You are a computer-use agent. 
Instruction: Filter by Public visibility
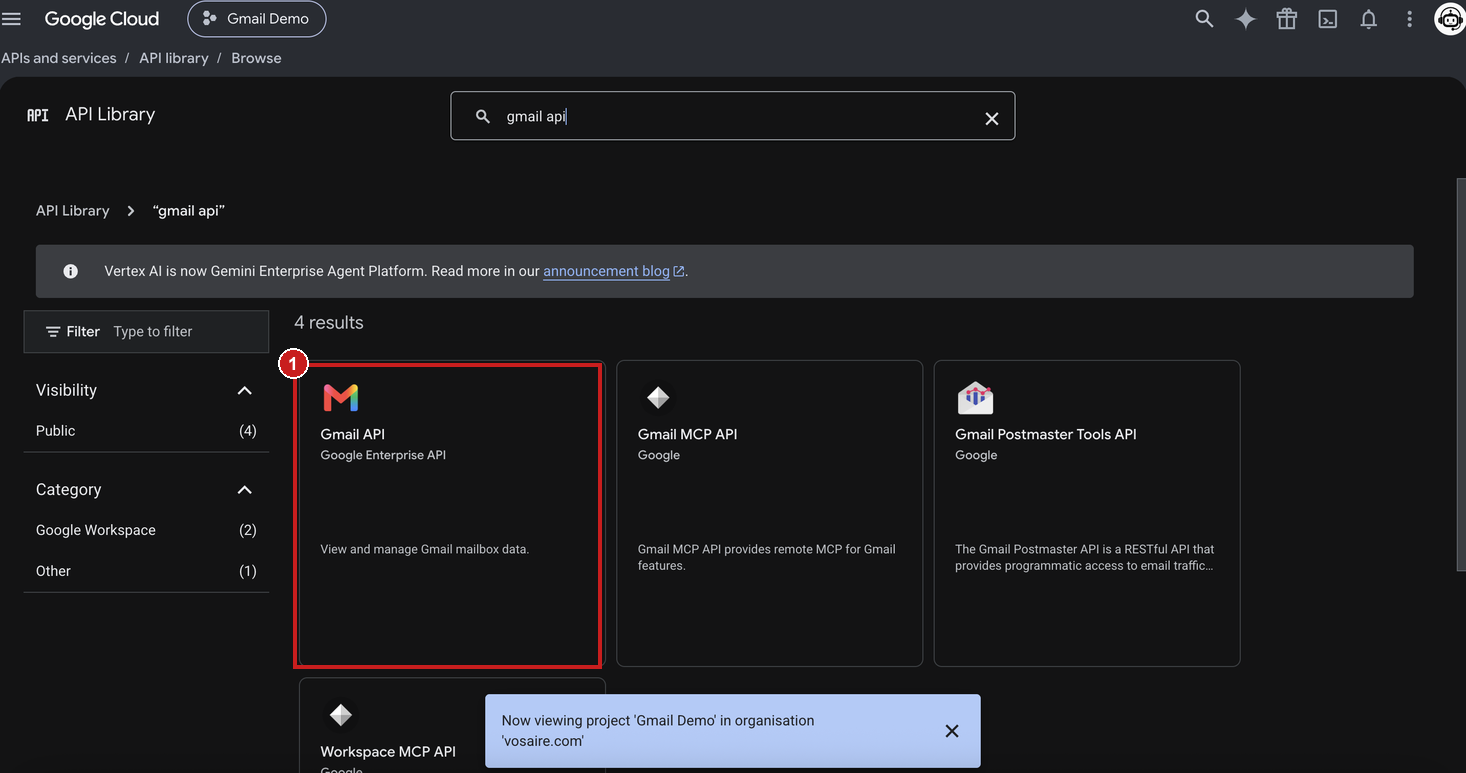(x=146, y=431)
